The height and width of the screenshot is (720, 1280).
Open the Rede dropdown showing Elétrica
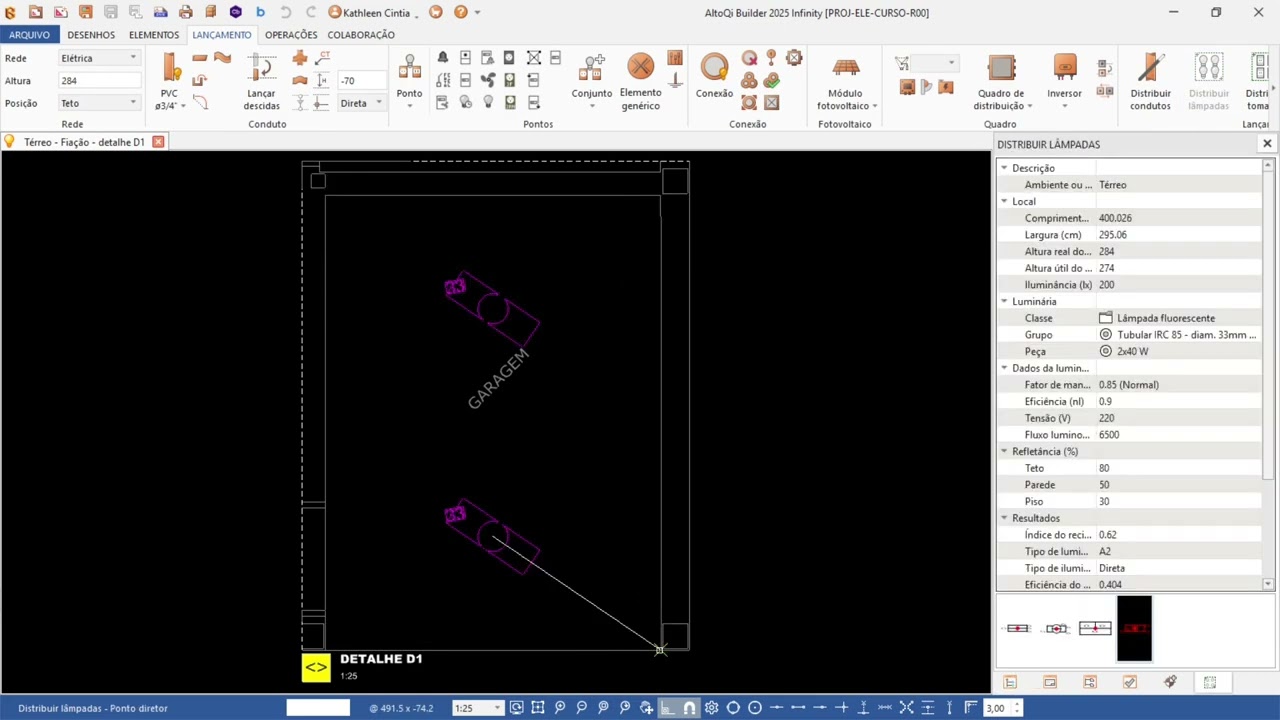click(99, 58)
